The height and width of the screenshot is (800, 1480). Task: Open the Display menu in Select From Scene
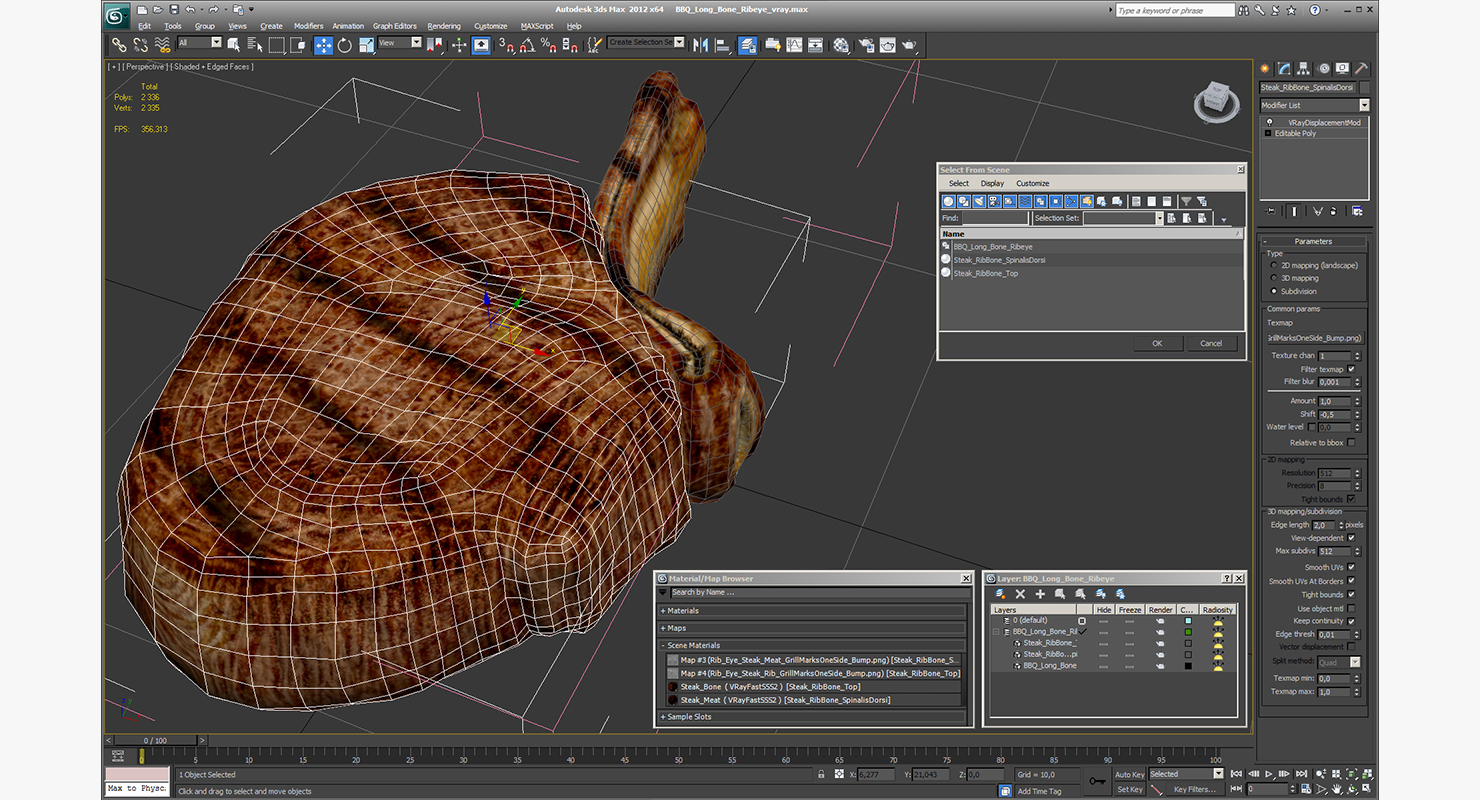coord(992,184)
